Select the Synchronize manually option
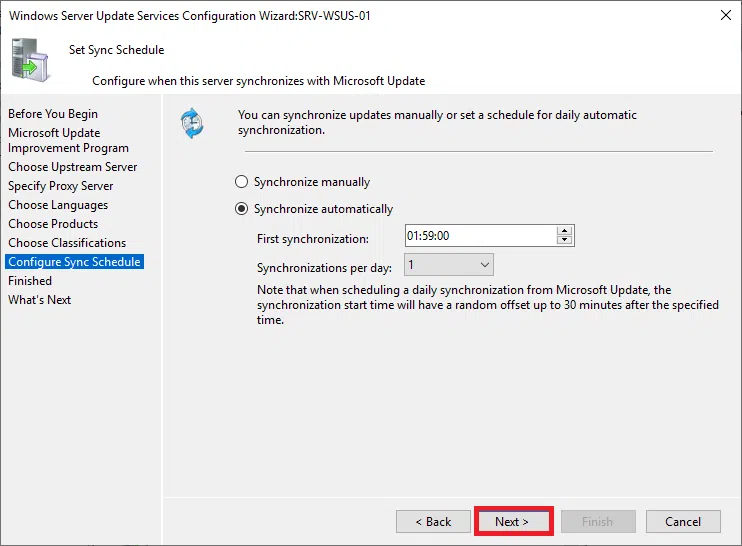The width and height of the screenshot is (742, 546). tap(241, 182)
